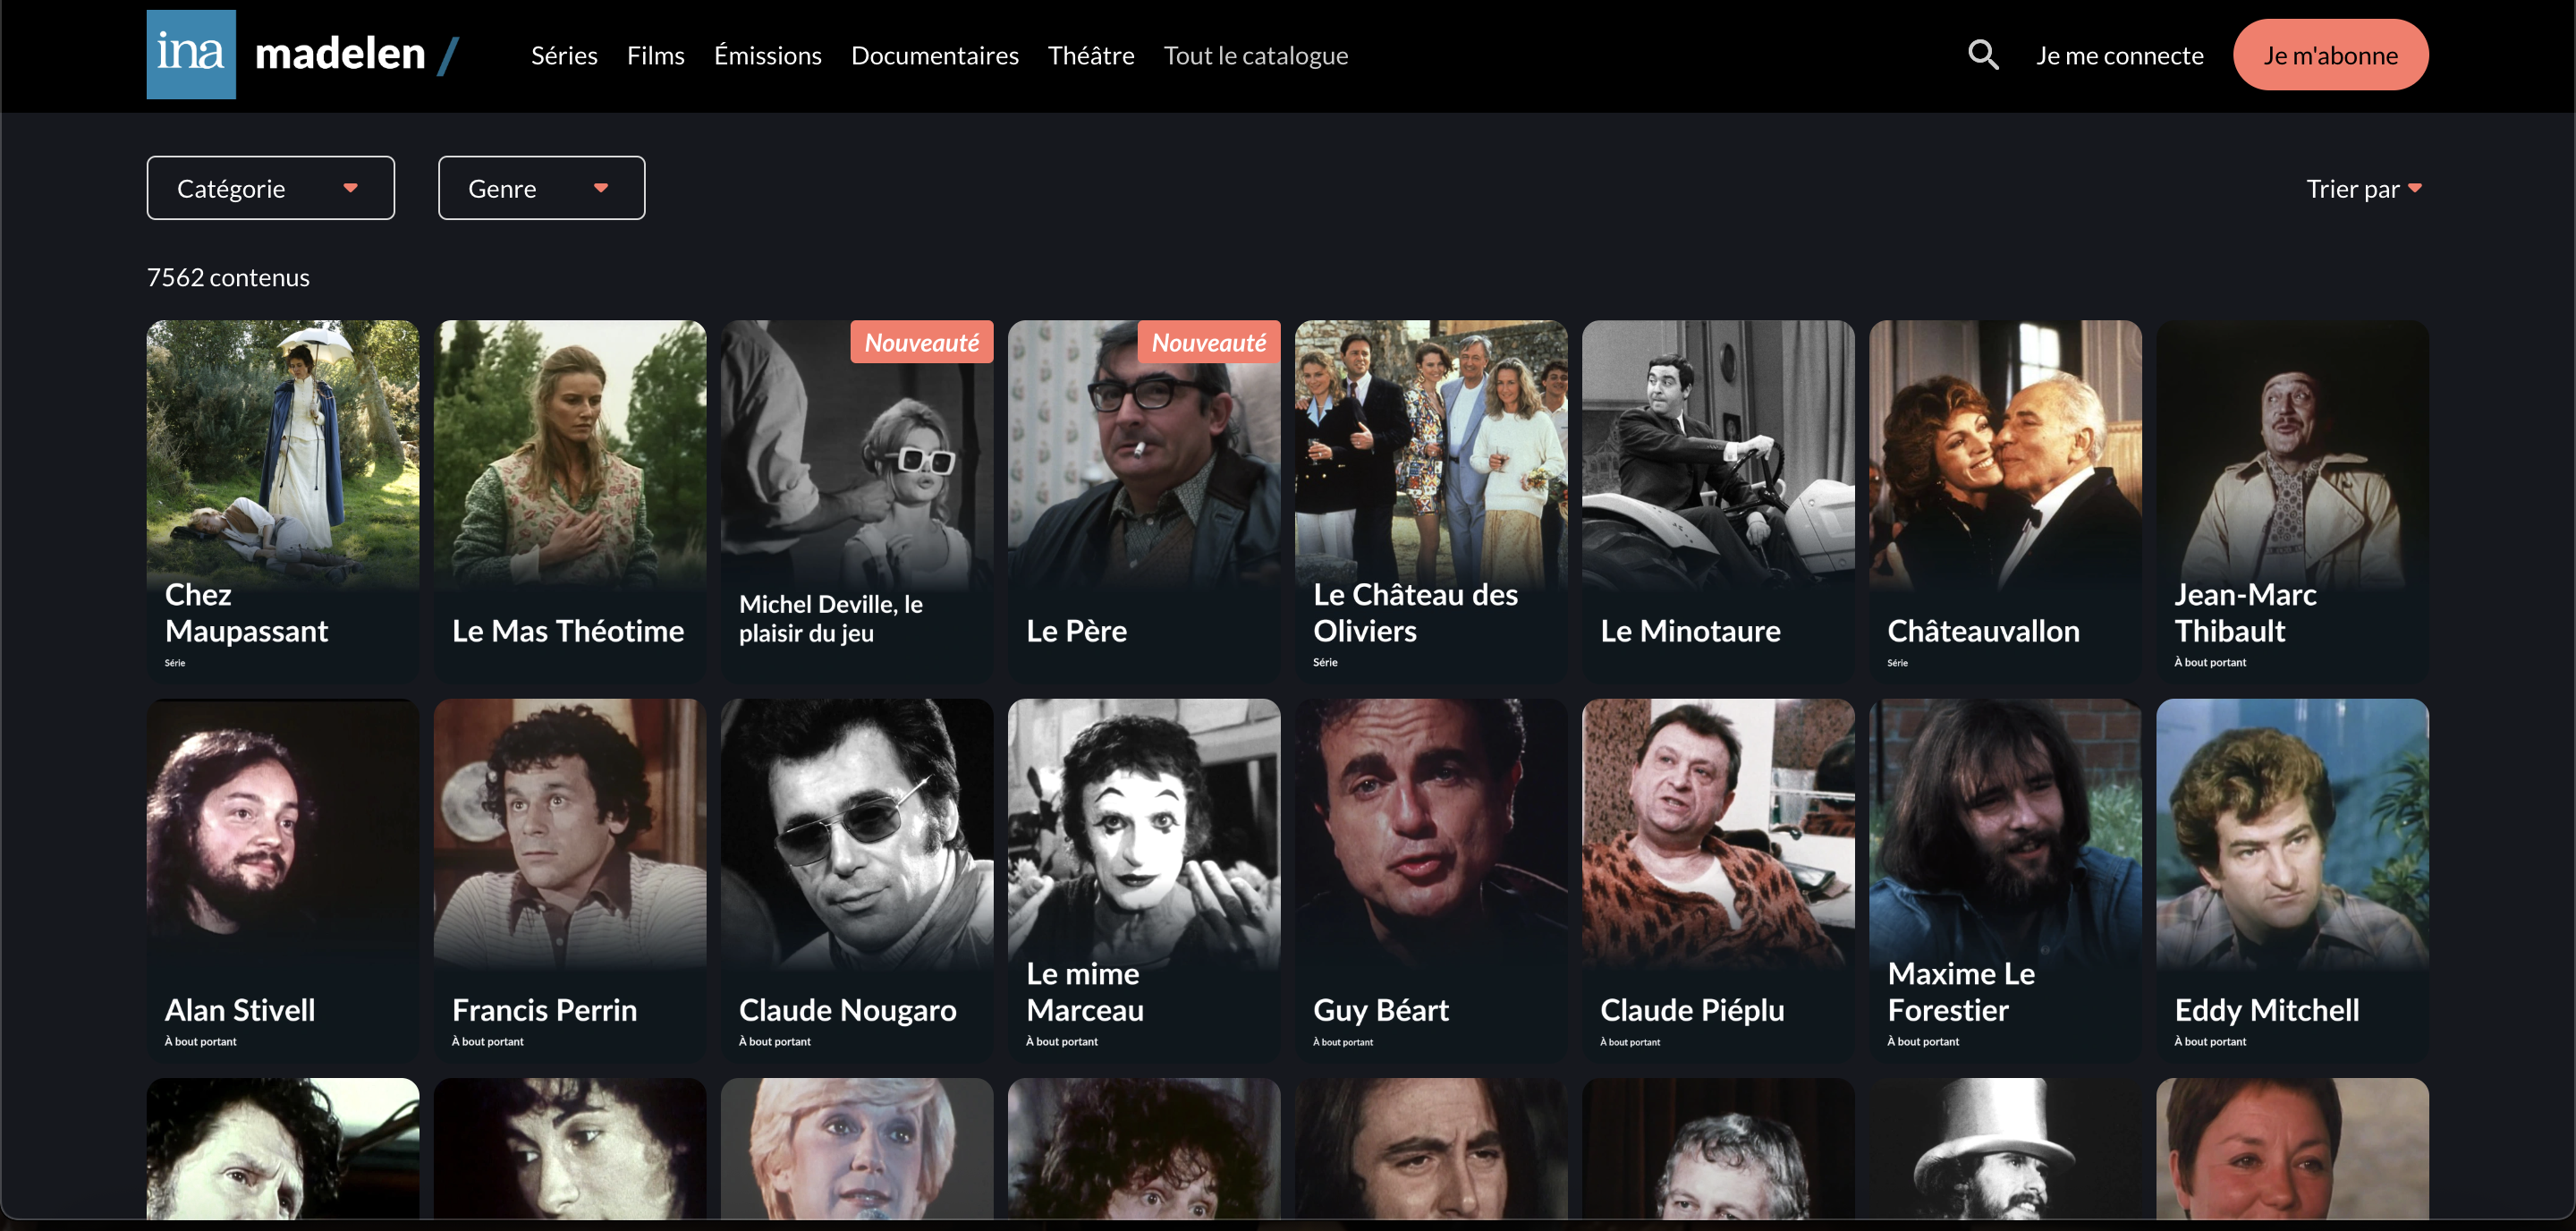2576x1231 pixels.
Task: Click Nouveauté badge on Le Père card
Action: click(1209, 342)
